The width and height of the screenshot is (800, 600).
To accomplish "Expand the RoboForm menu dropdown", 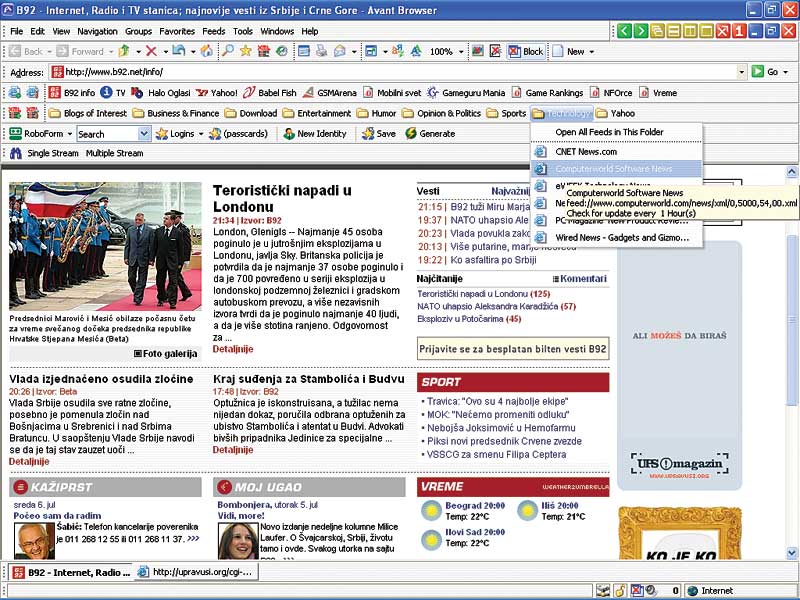I will [x=69, y=134].
